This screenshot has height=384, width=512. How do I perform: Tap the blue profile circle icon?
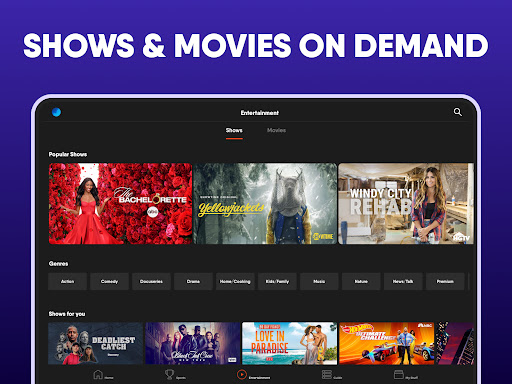pyautogui.click(x=56, y=112)
